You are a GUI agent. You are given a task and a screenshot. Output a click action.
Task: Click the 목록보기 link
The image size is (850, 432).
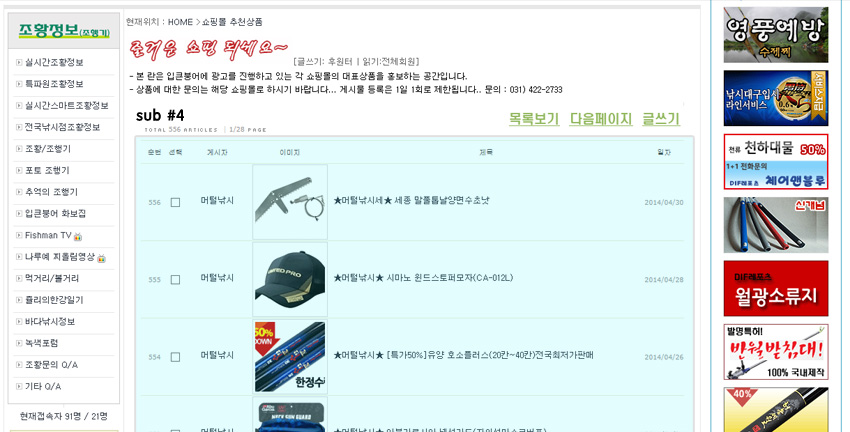coord(534,119)
